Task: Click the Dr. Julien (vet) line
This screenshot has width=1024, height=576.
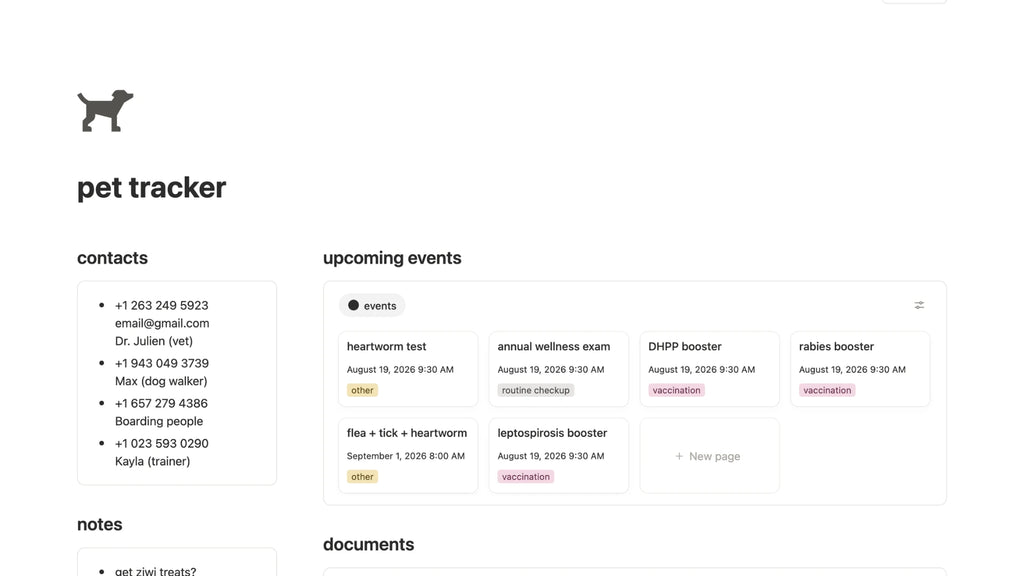Action: tap(153, 341)
